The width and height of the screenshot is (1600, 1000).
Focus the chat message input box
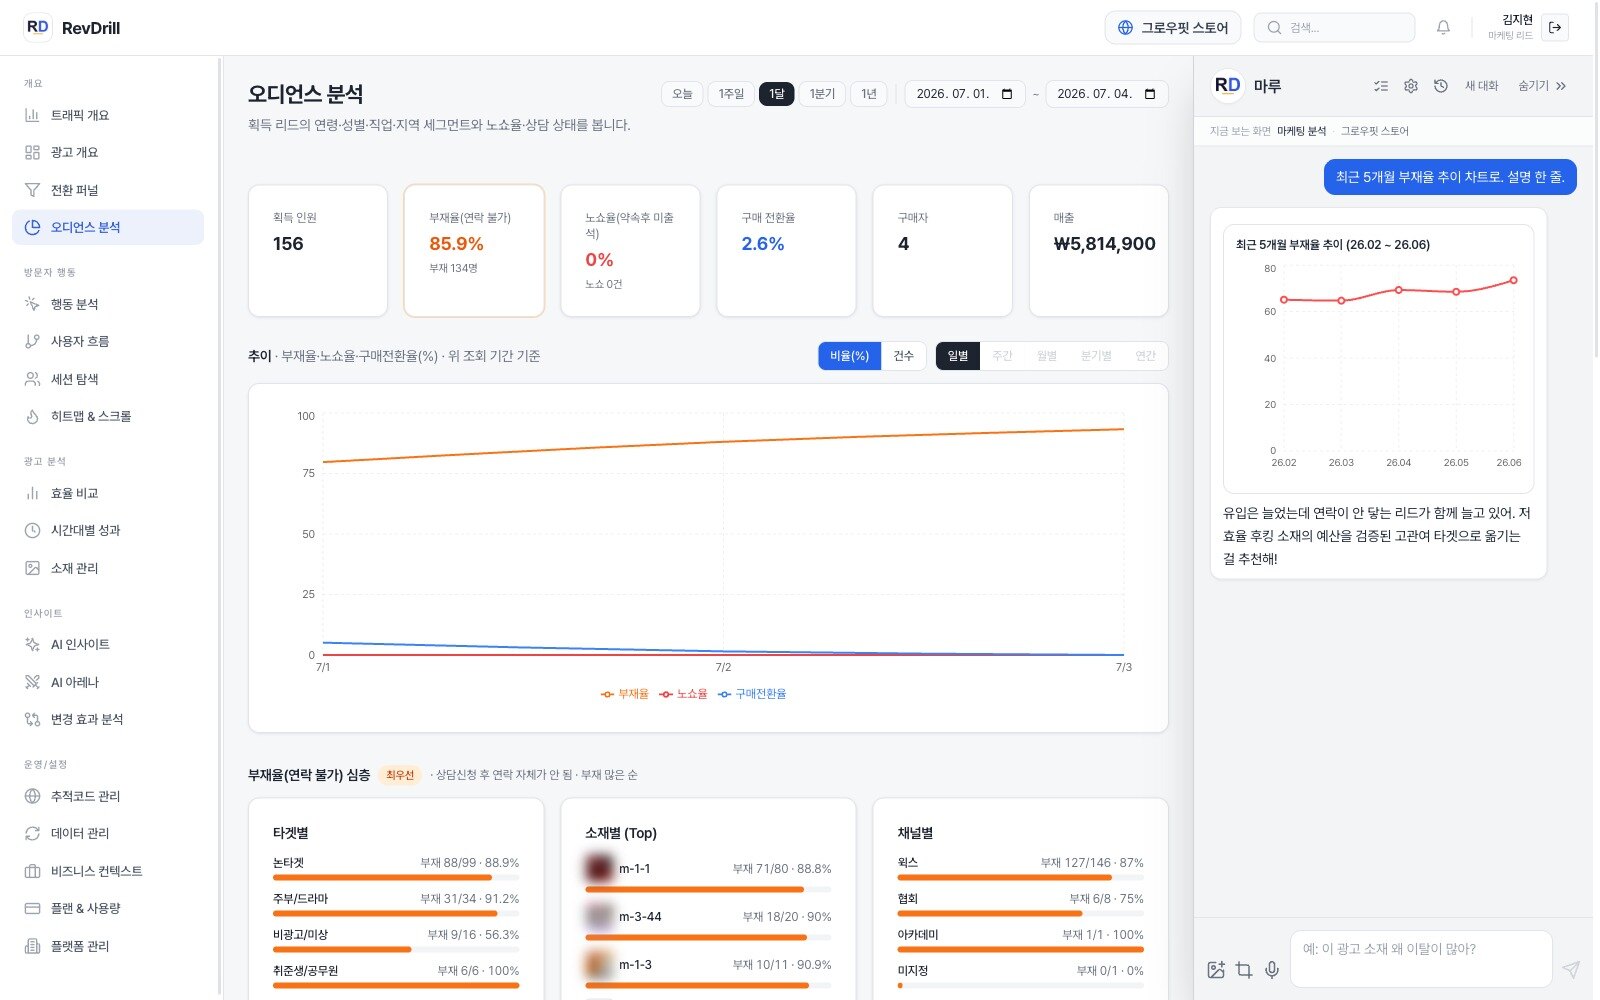1421,959
